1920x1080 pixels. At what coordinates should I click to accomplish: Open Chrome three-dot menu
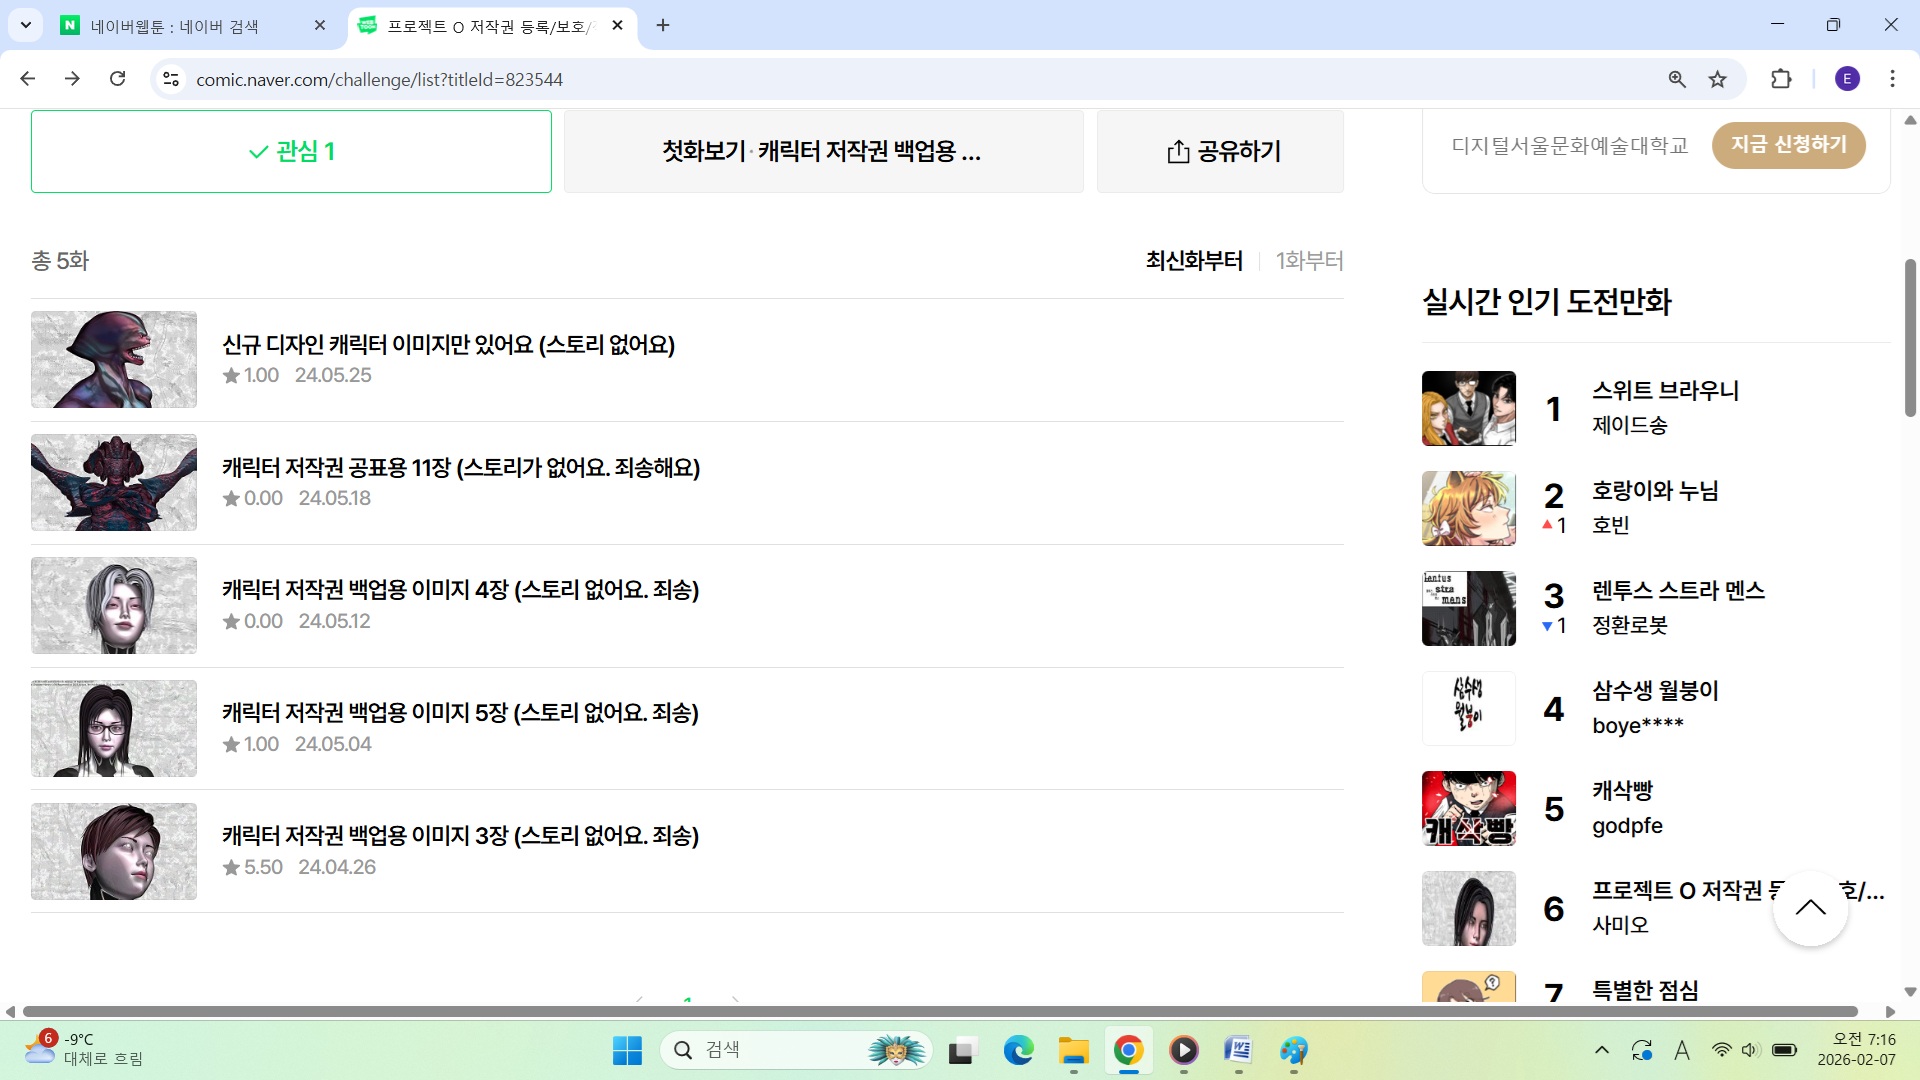1892,79
